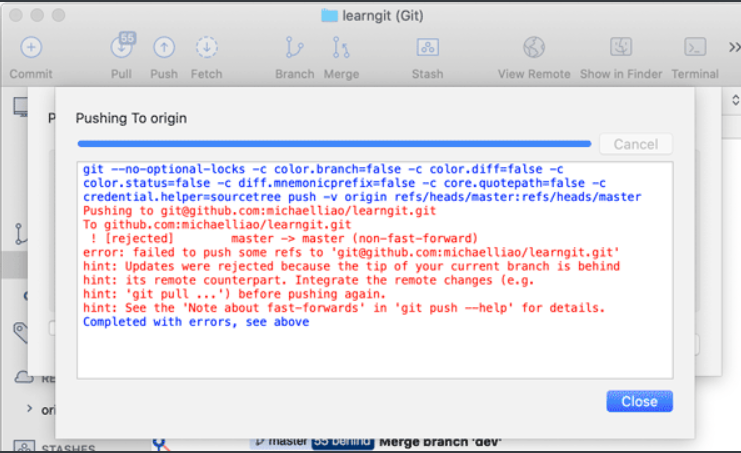Open the Terminal toolbar icon
Viewport: 741px width, 453px height.
pyautogui.click(x=695, y=48)
